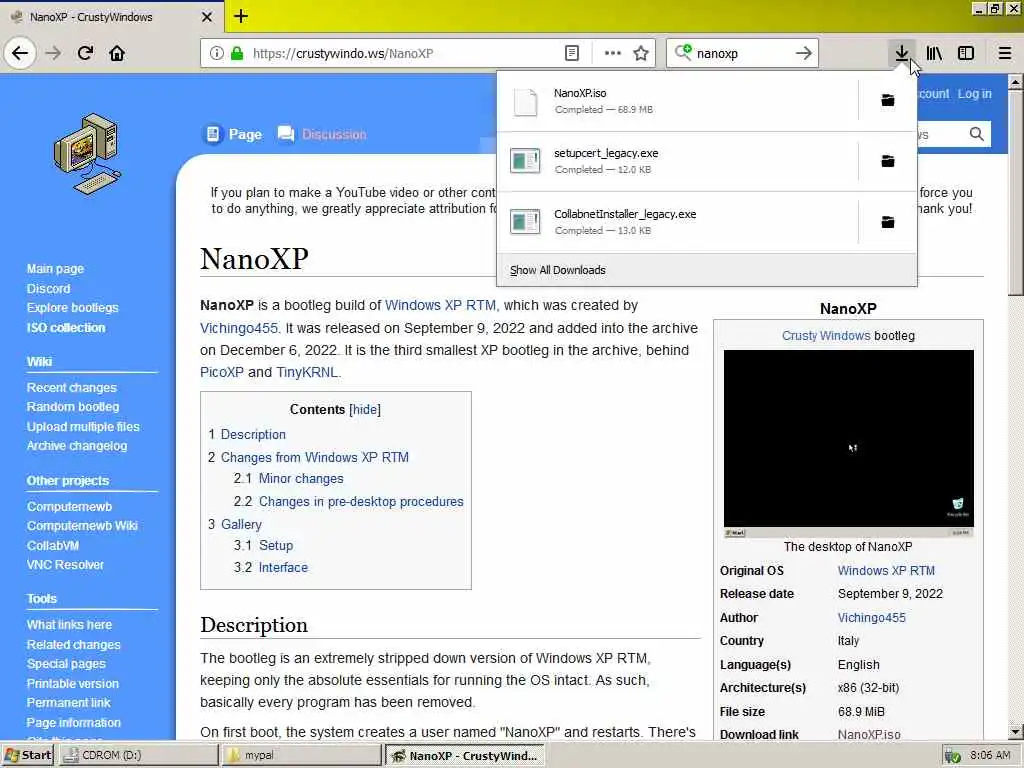This screenshot has height=768, width=1024.
Task: Click the CrustyWindows computer logo
Action: point(87,154)
